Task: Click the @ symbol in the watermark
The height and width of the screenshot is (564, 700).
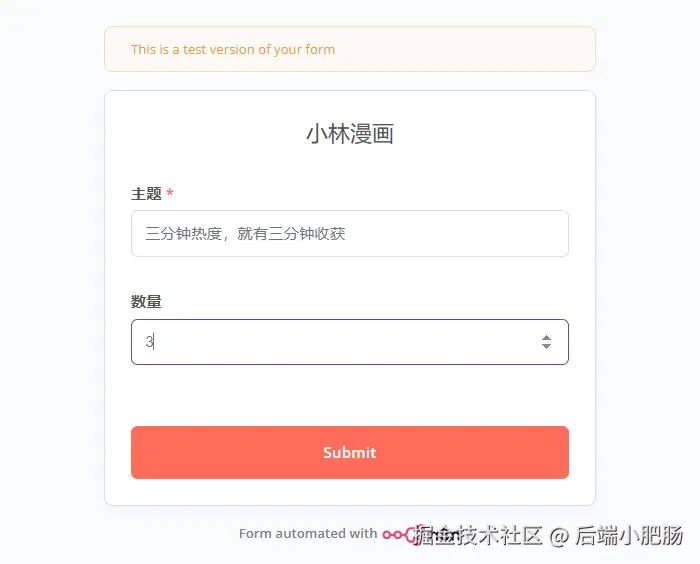Action: coord(560,535)
